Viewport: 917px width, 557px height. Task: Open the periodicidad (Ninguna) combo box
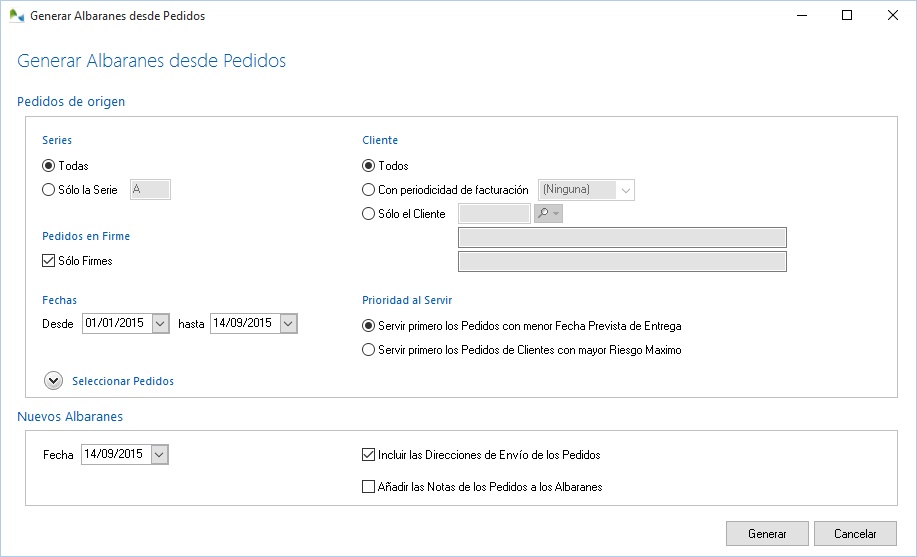click(626, 190)
